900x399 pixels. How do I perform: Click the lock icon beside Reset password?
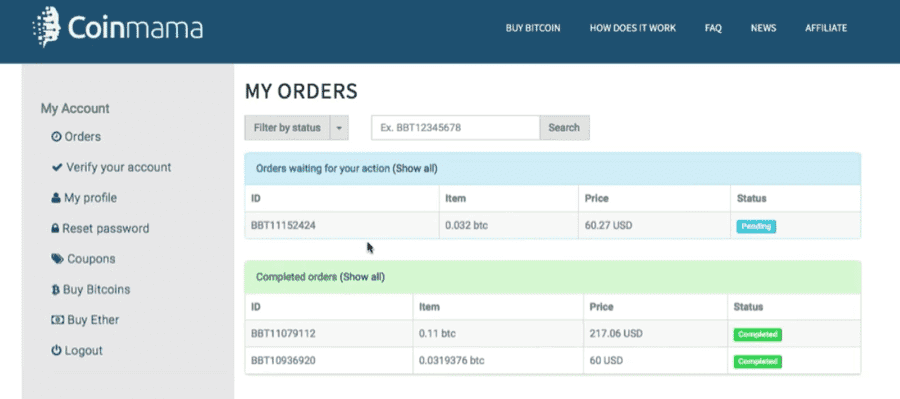(x=55, y=228)
